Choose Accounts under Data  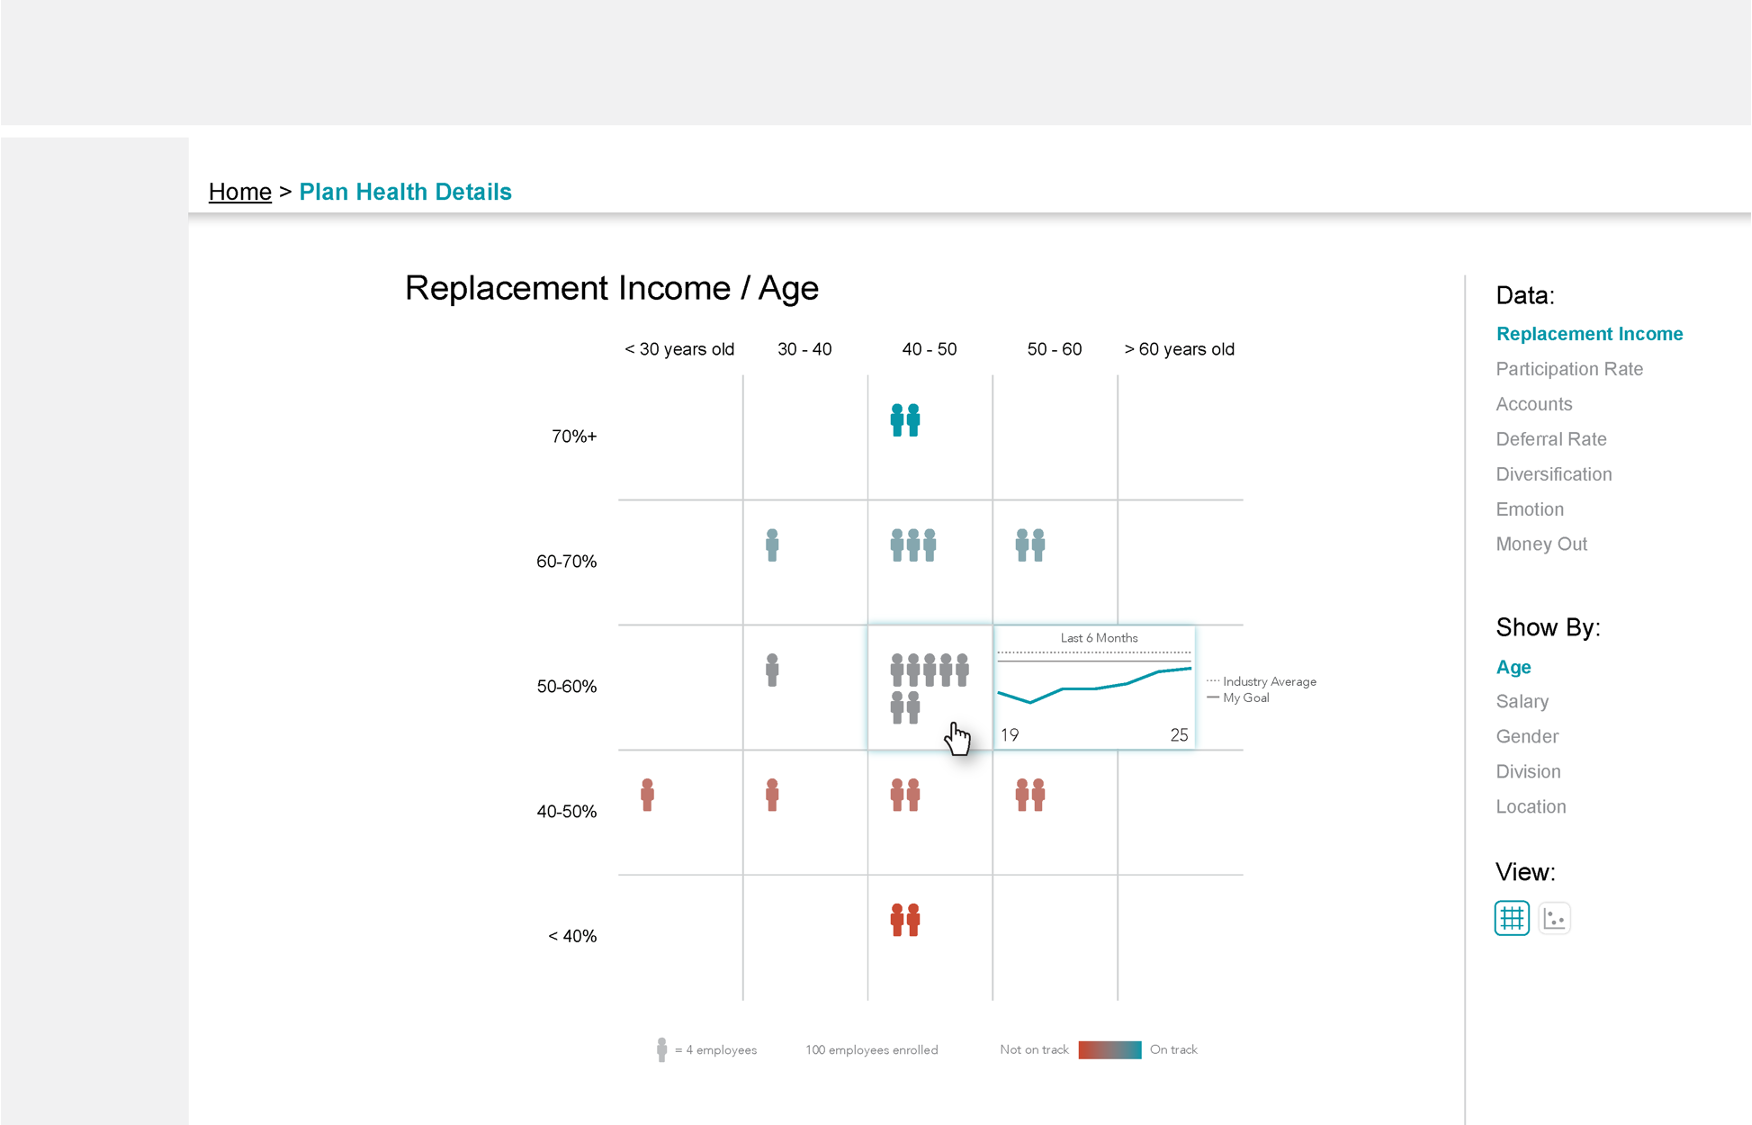click(1534, 404)
